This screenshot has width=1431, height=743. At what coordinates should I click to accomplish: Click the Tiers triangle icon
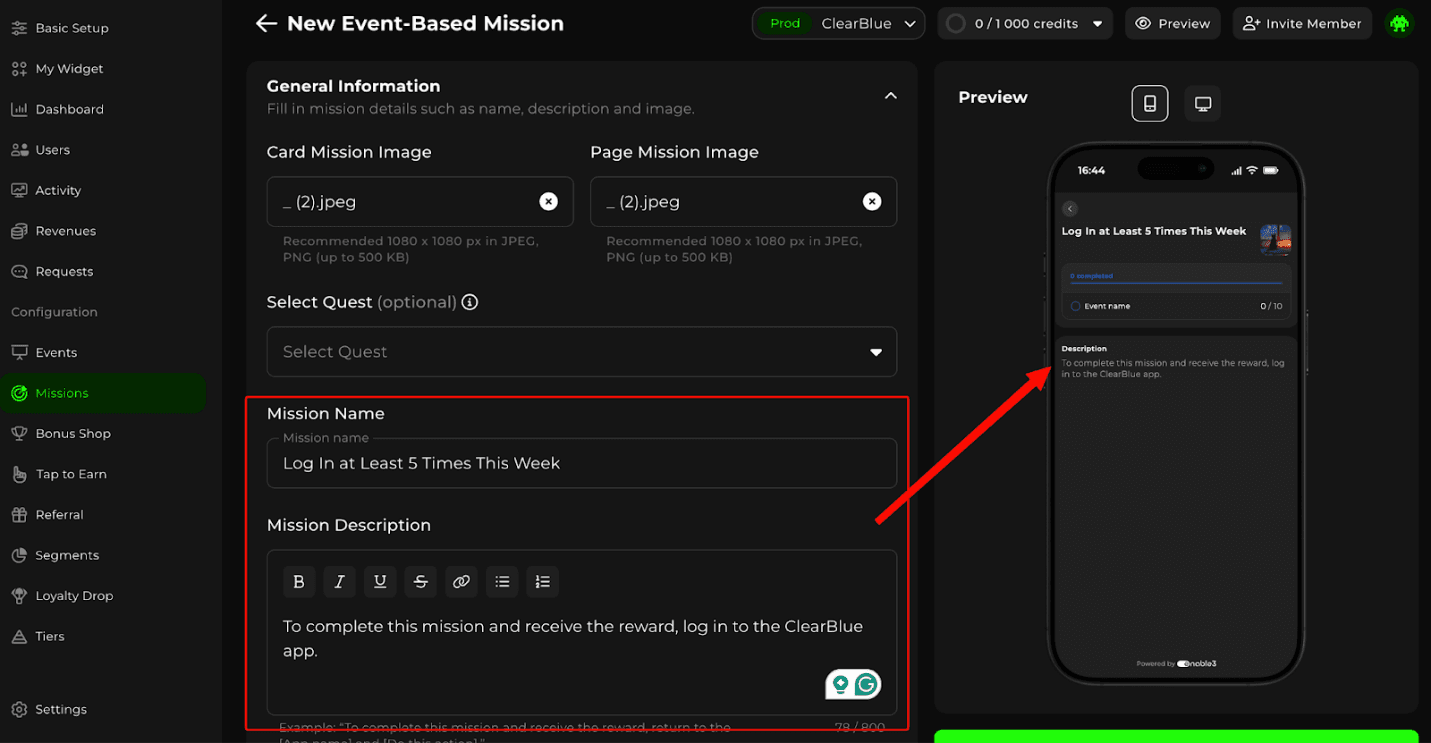(19, 636)
